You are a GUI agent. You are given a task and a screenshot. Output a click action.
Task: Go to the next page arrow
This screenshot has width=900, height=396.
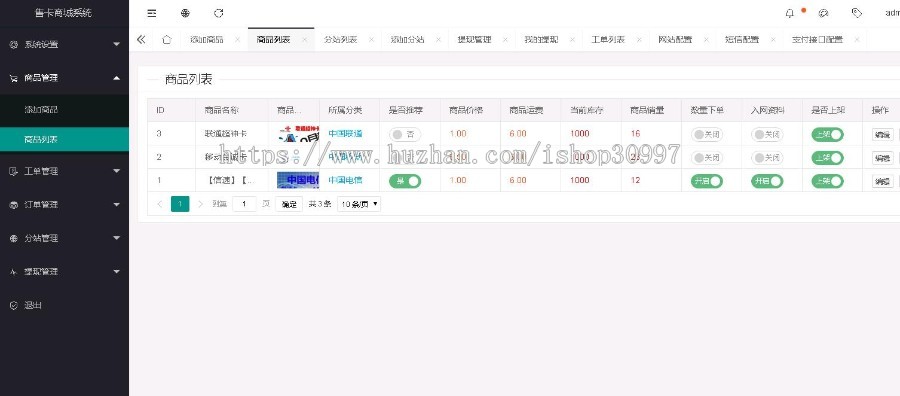tap(200, 204)
